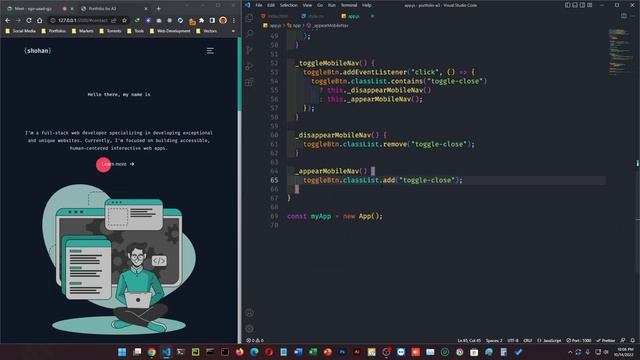The image size is (640, 360).
Task: Open Google Chrome from the taskbar
Action: [151, 352]
